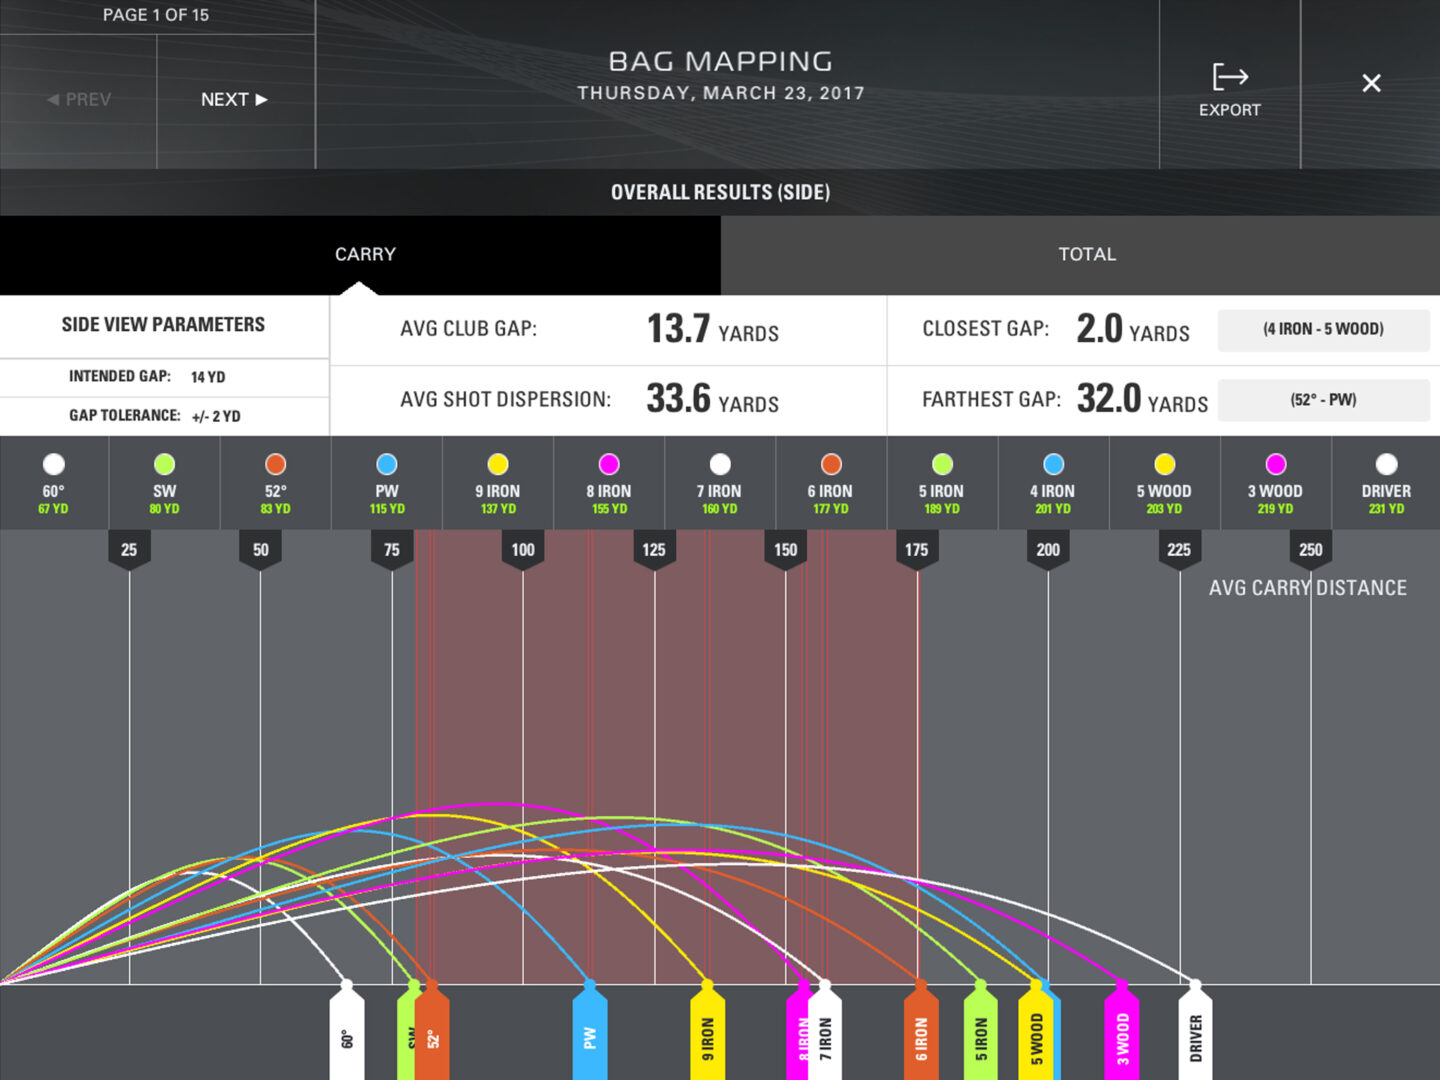Go back with the Prev button

click(79, 99)
